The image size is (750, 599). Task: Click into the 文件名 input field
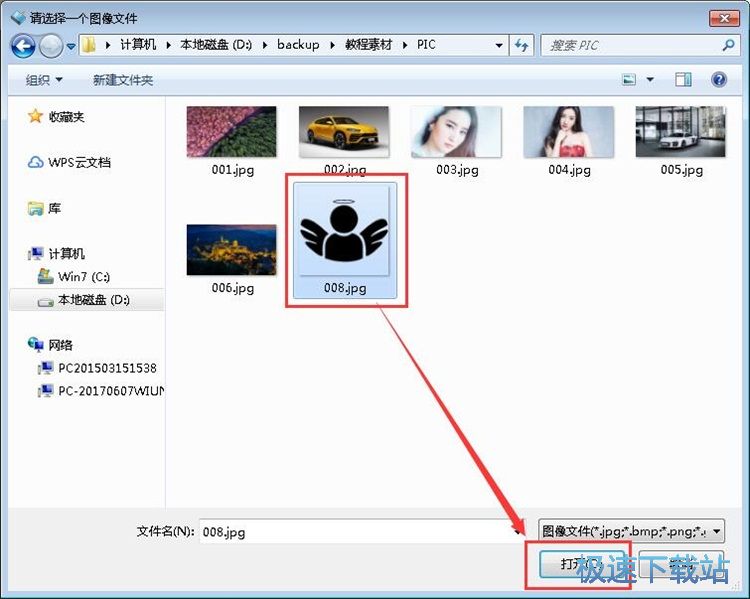tap(362, 532)
